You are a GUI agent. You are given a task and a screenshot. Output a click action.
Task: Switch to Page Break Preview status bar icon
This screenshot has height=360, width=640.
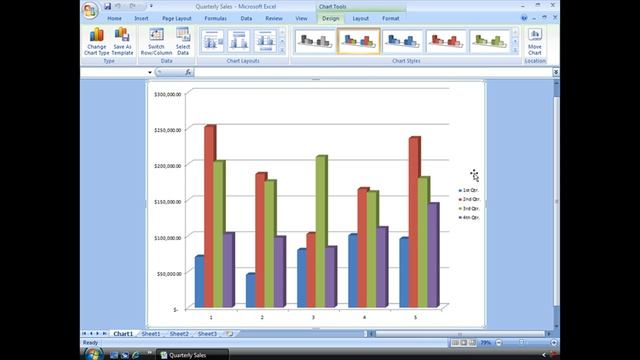(x=472, y=343)
